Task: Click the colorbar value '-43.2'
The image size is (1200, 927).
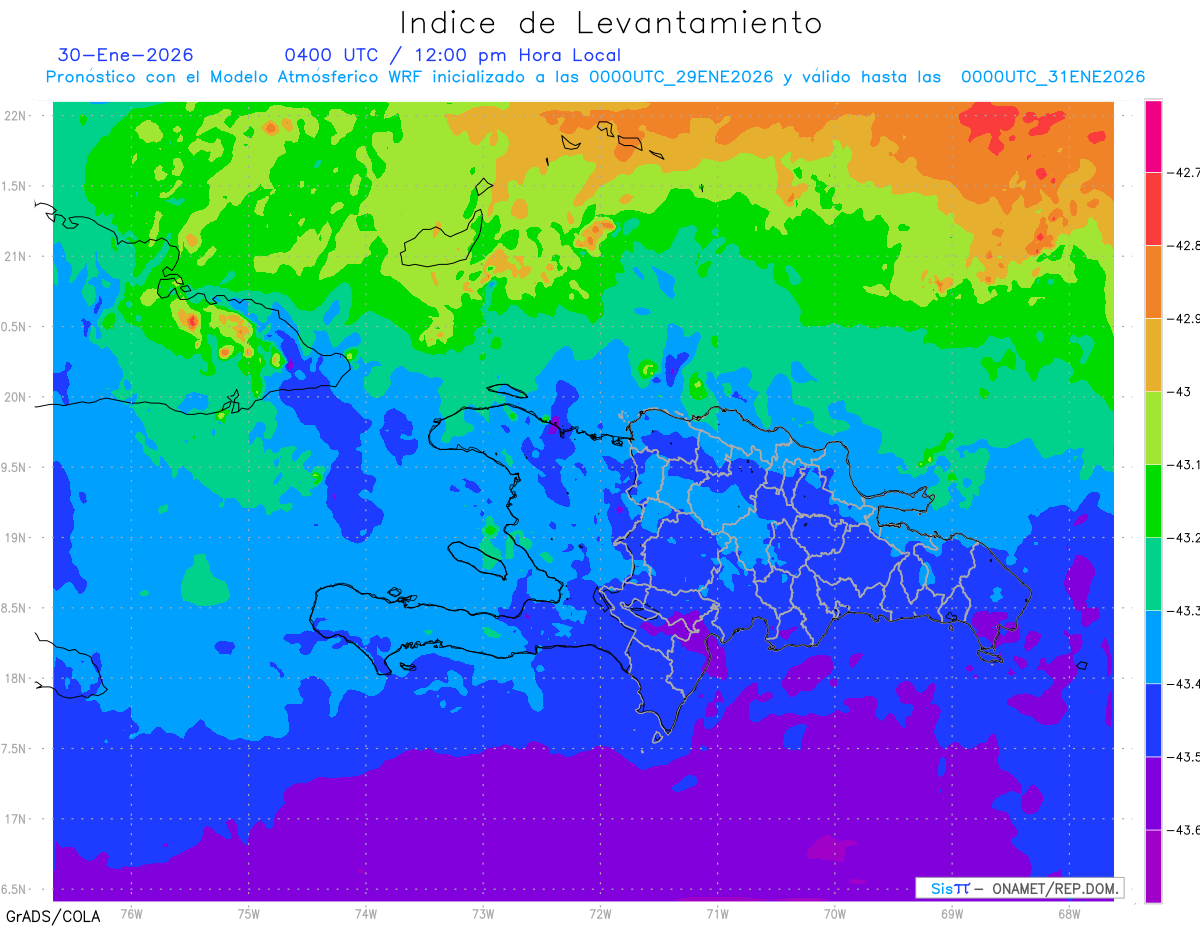Action: [x=1186, y=537]
